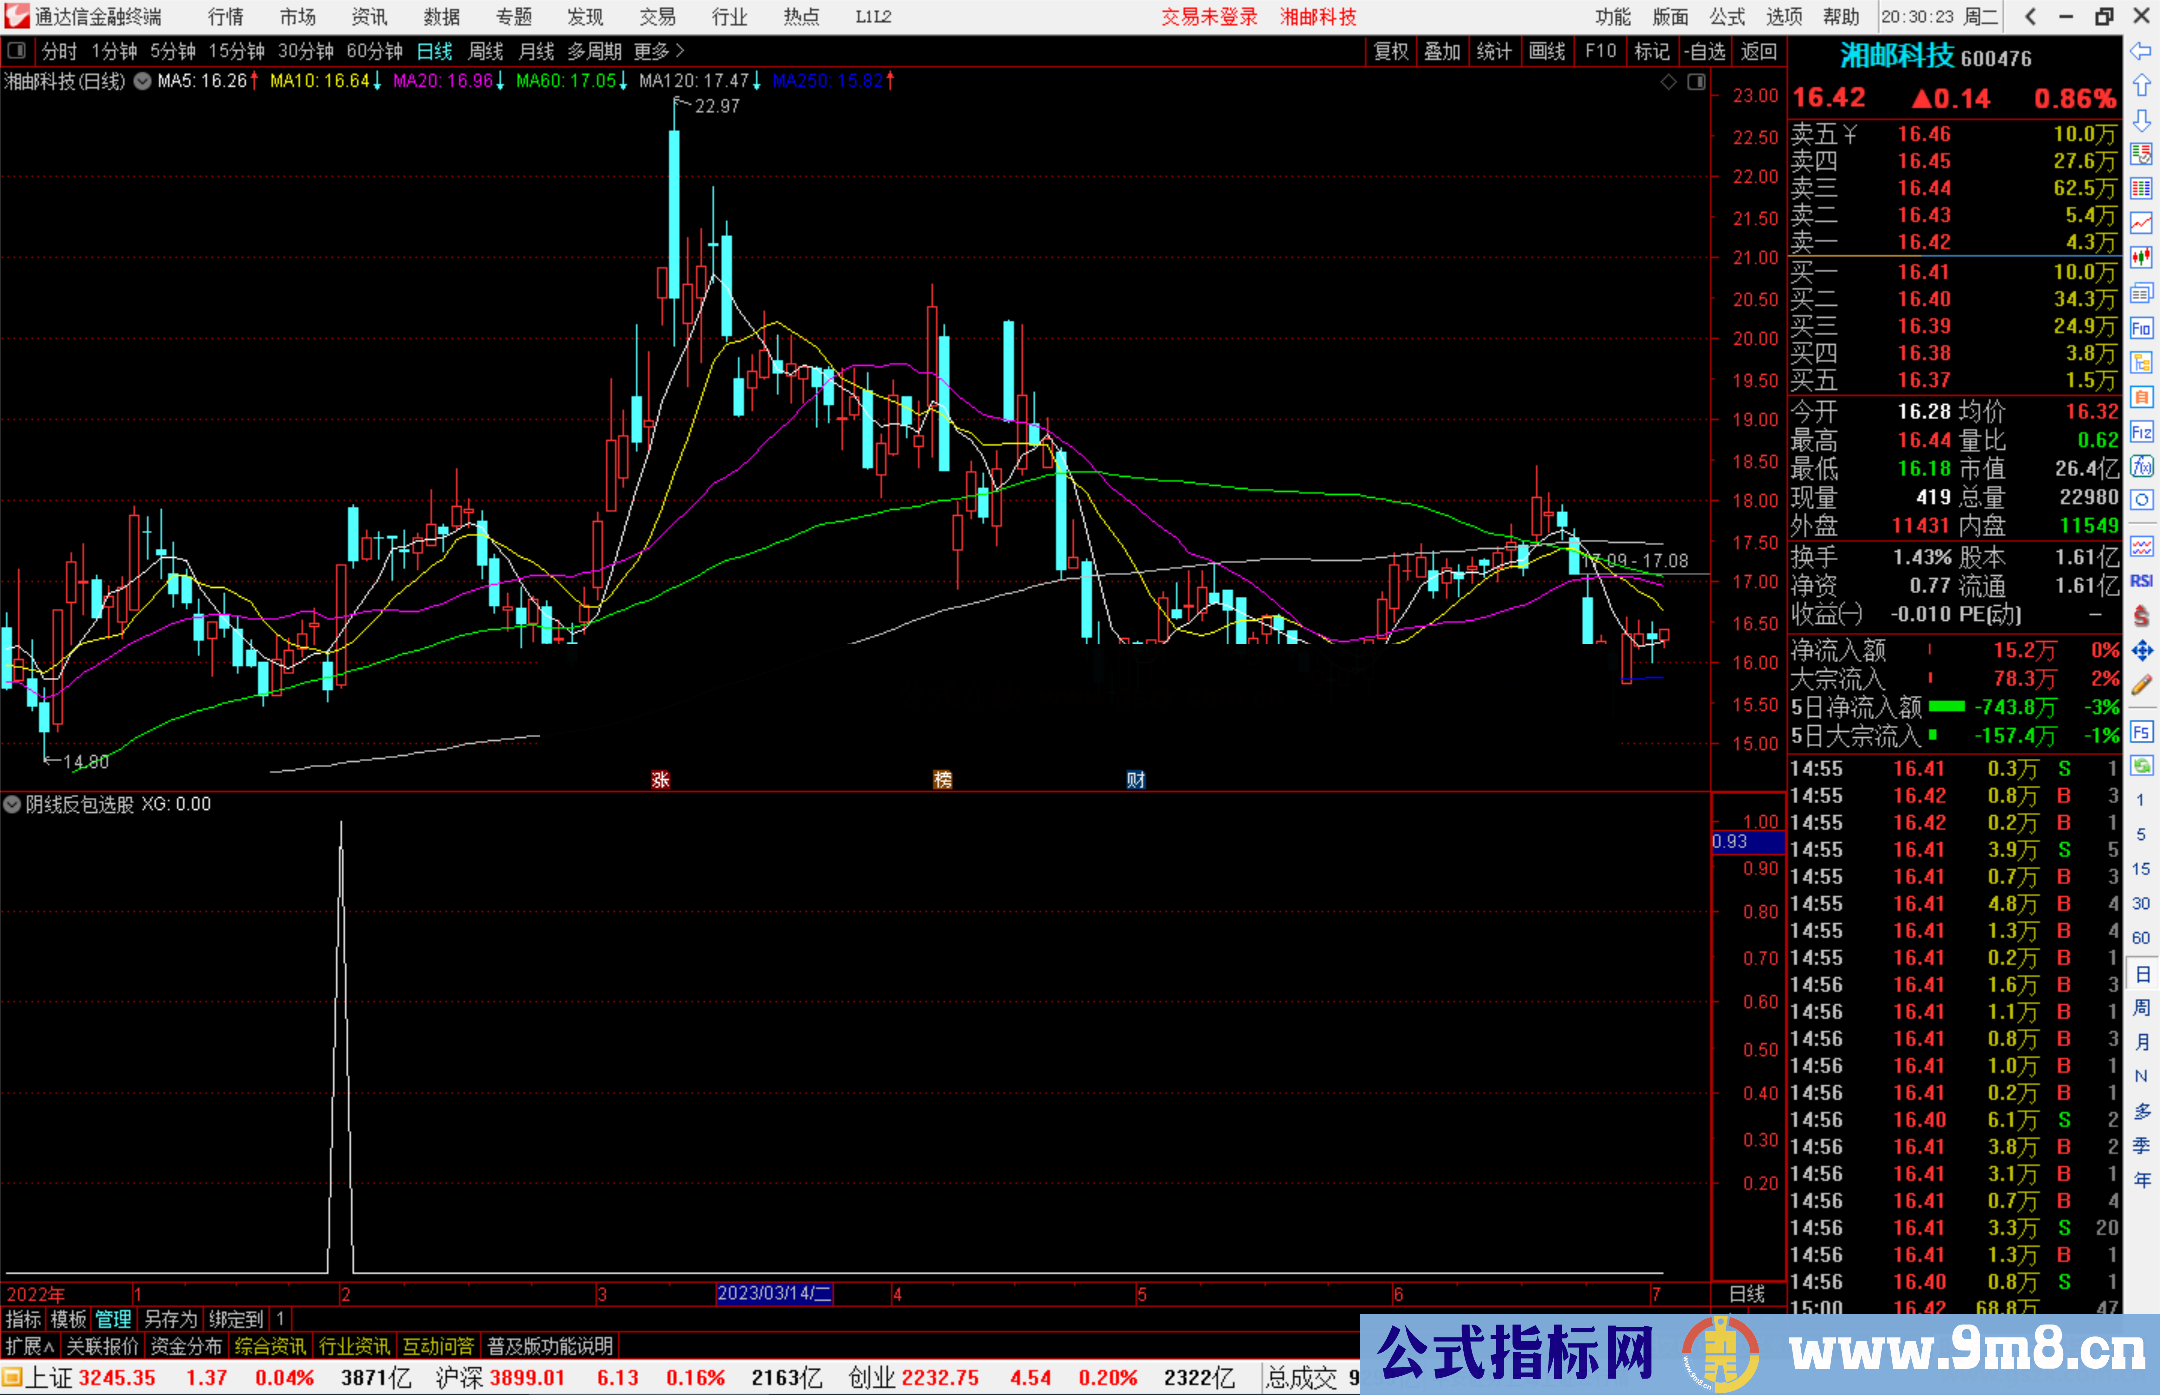This screenshot has width=2160, height=1395.
Task: Click the F5 sidebar icon
Action: click(2141, 732)
